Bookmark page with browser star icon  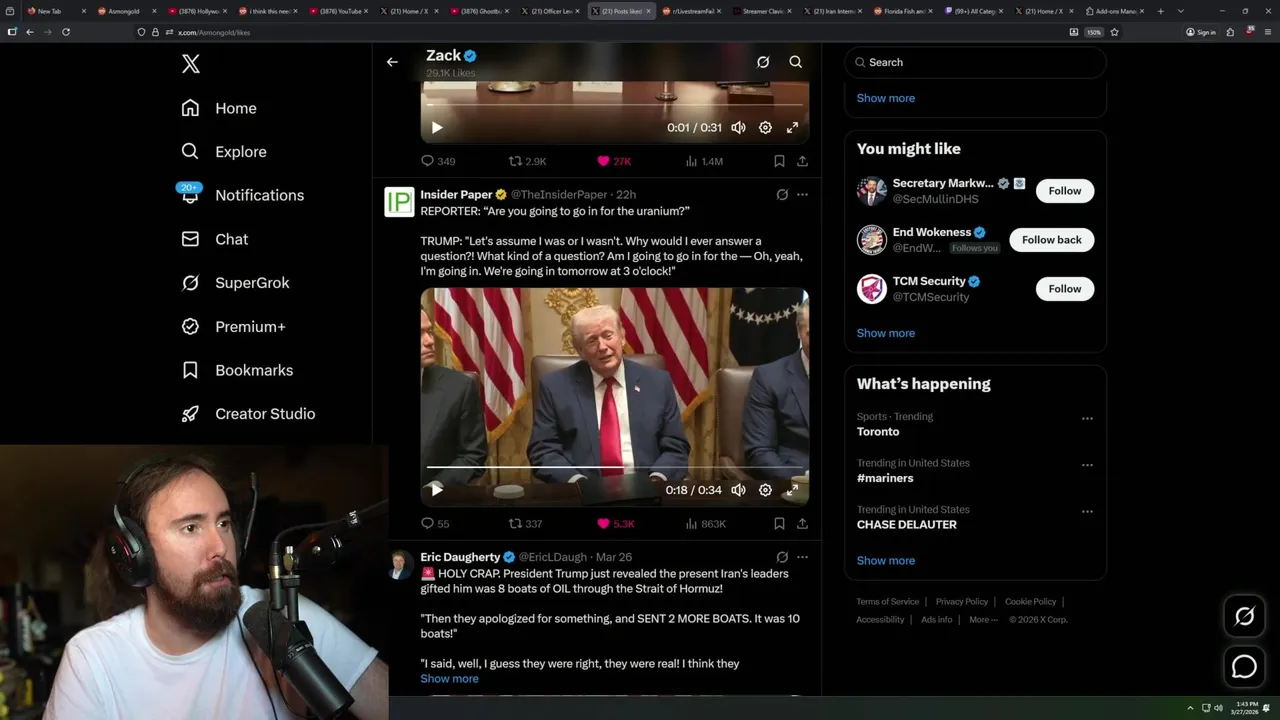(1114, 32)
